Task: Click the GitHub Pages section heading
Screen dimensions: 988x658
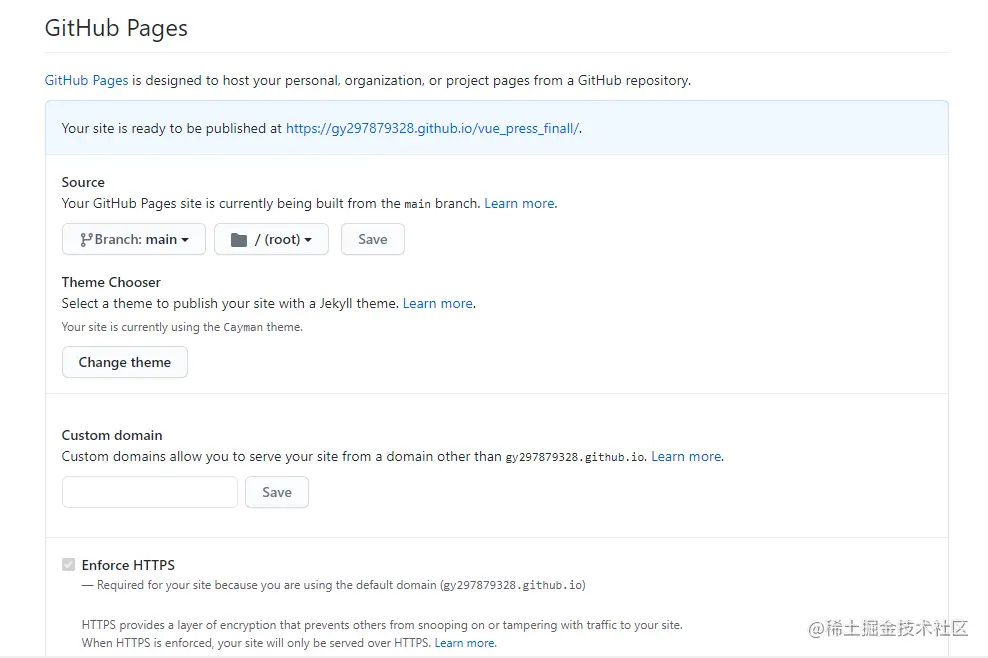Action: [x=116, y=28]
